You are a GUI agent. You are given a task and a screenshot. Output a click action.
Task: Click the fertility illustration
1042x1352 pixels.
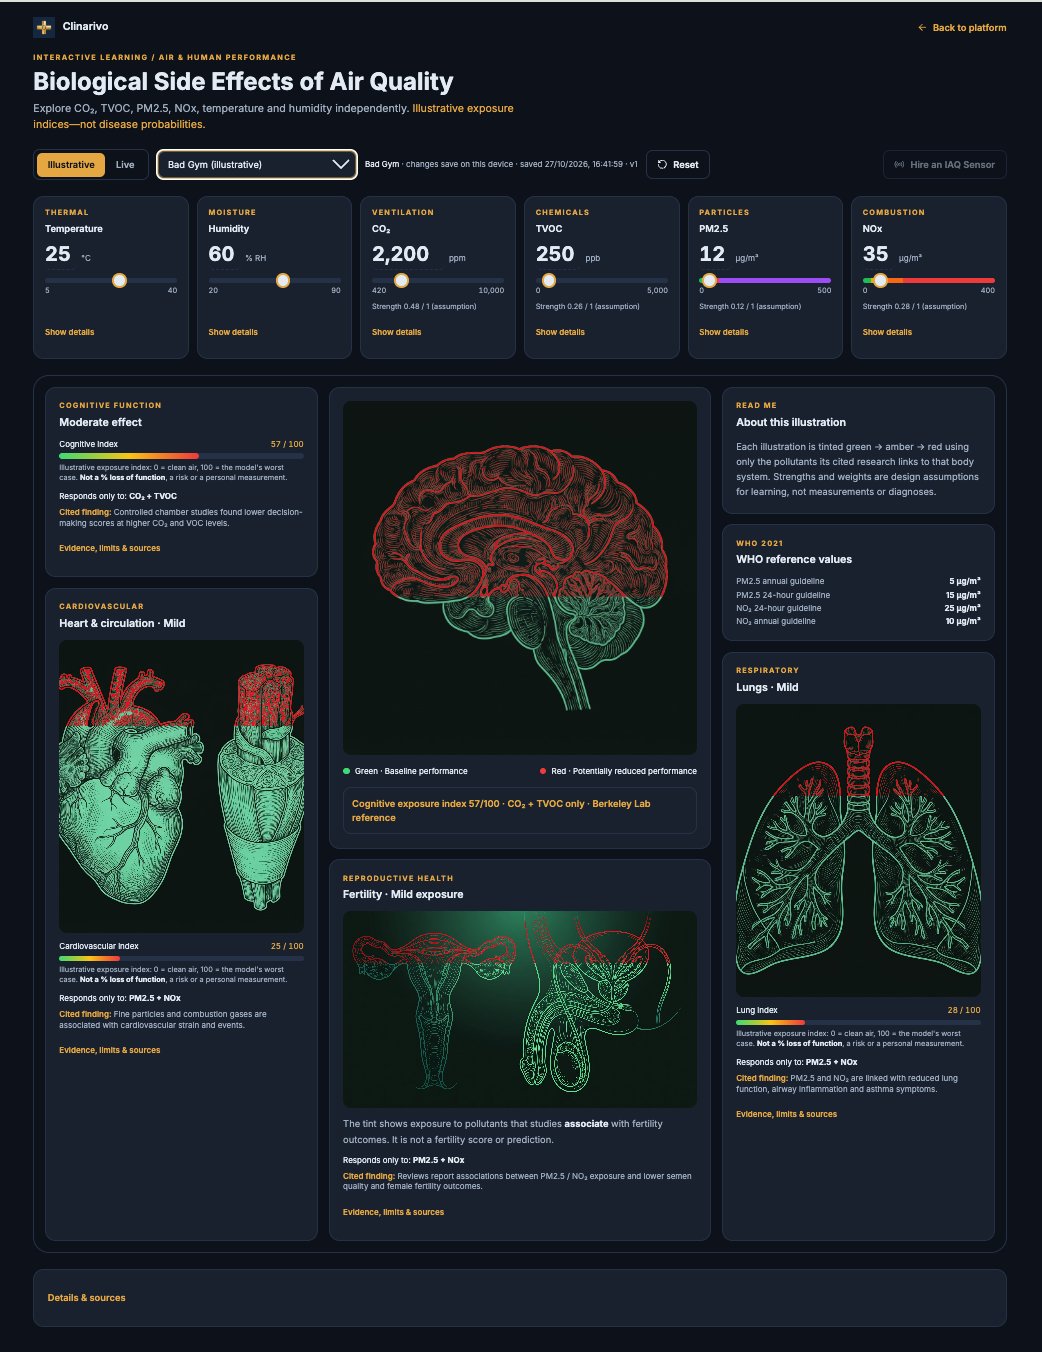pyautogui.click(x=520, y=1009)
